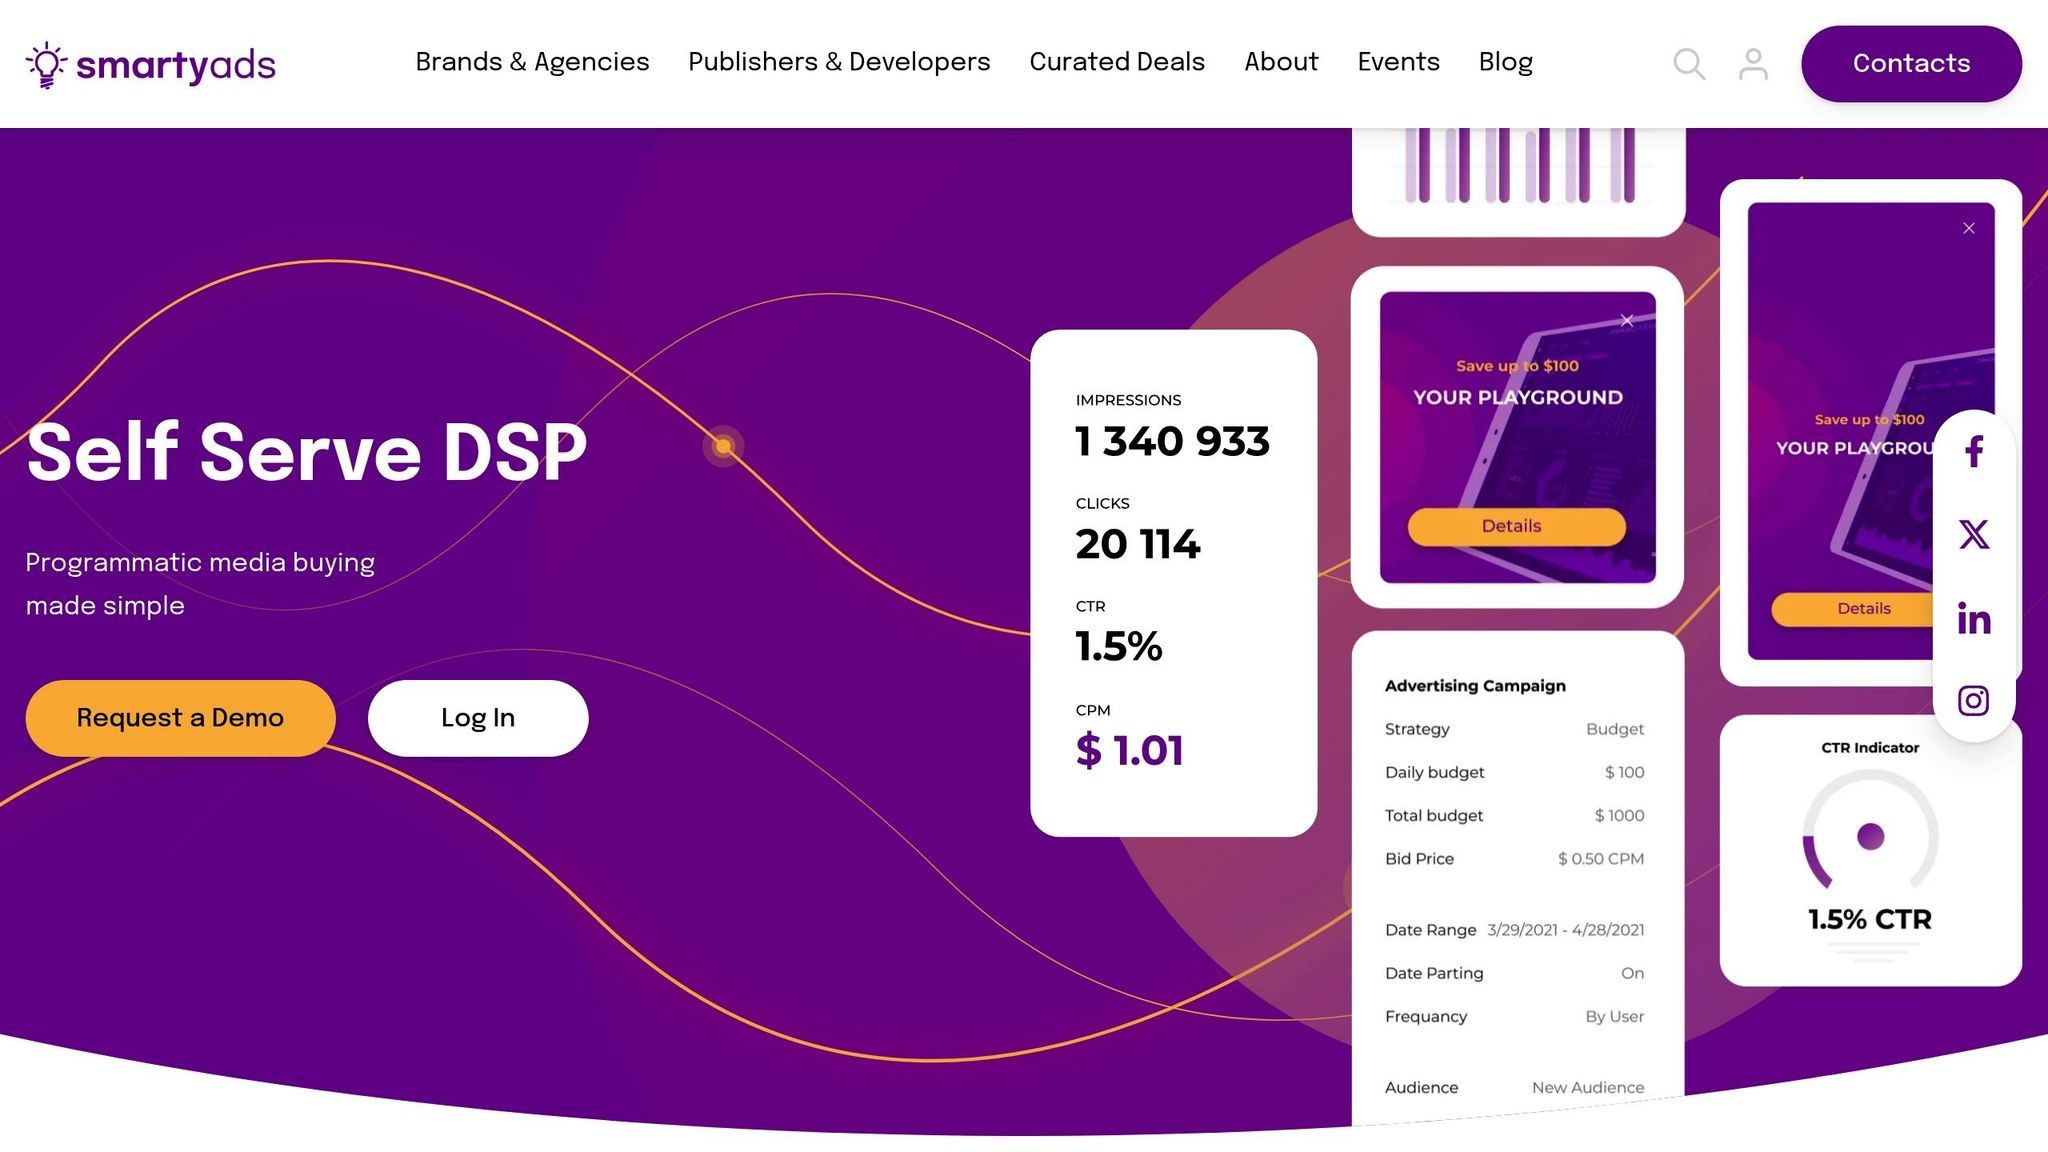
Task: Click the user account icon near the search
Action: click(1753, 63)
